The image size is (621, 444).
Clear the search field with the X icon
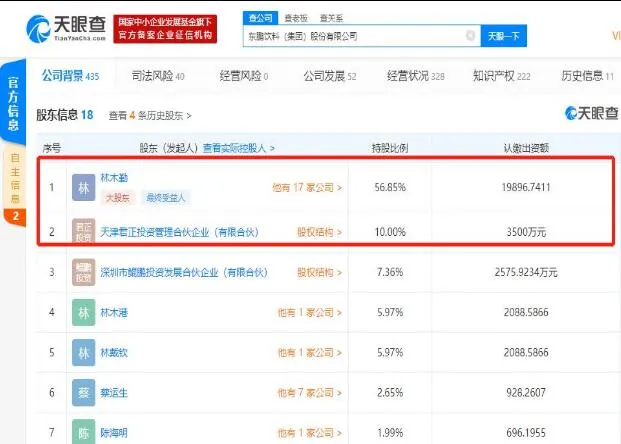(471, 36)
